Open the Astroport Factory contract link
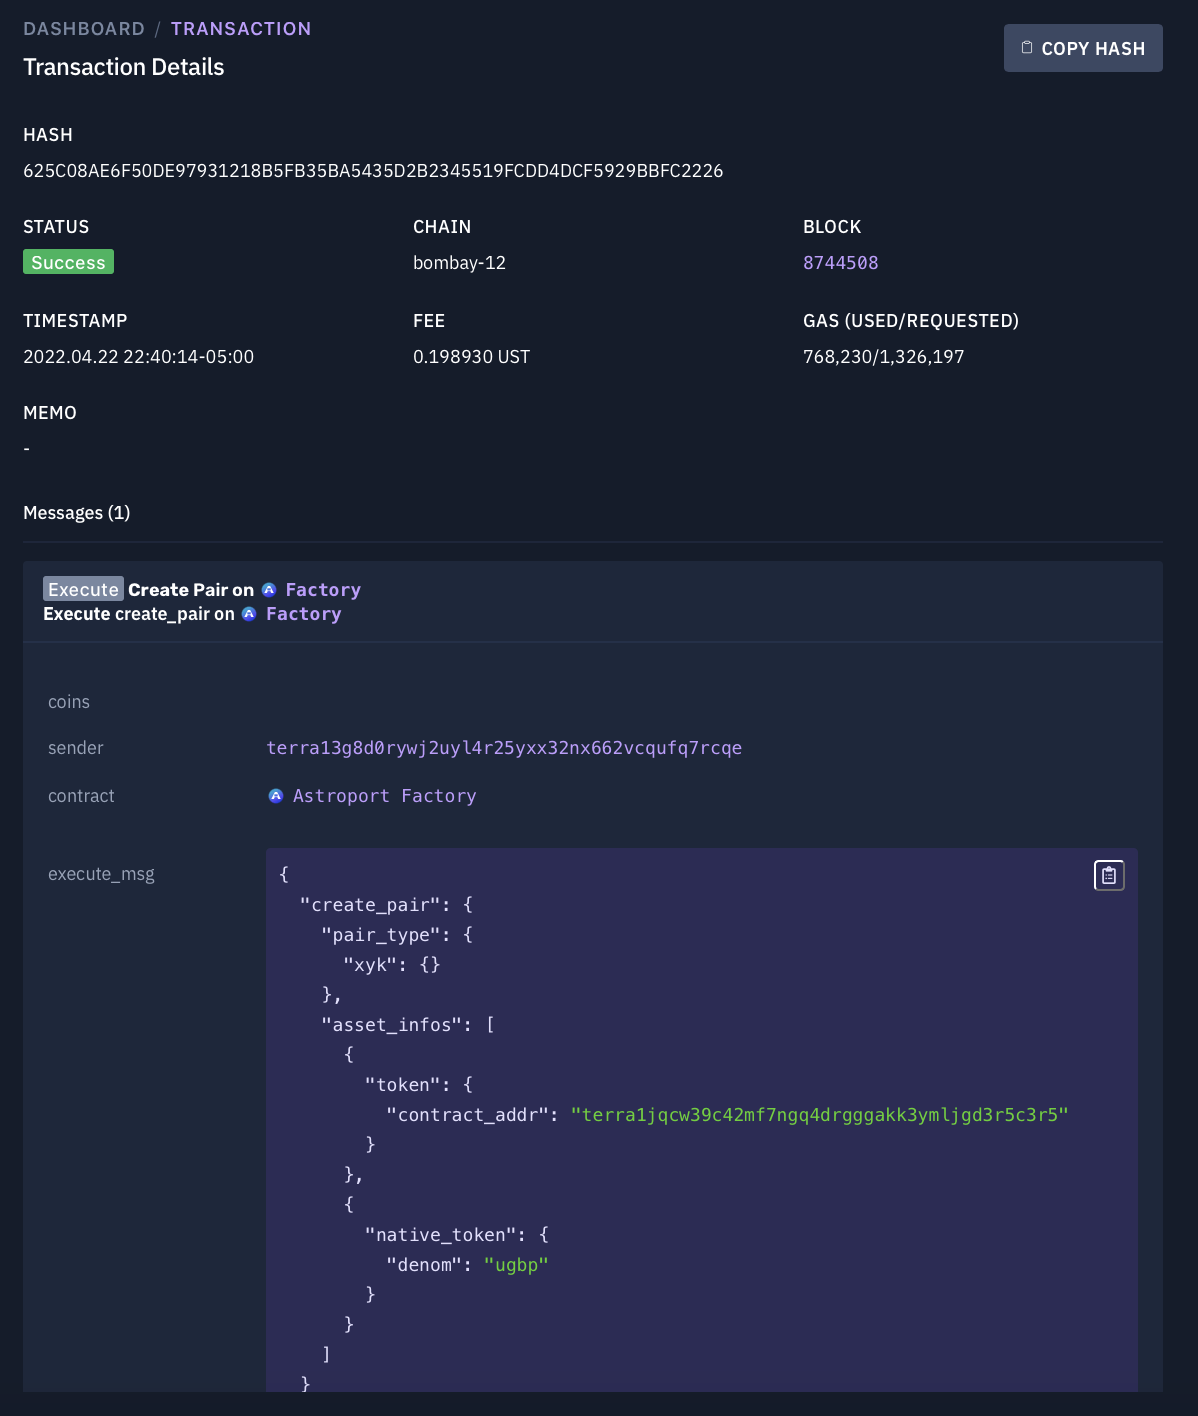This screenshot has width=1198, height=1416. tap(384, 796)
